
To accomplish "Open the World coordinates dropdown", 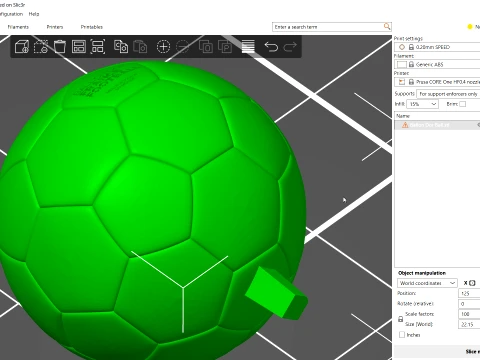I will click(x=427, y=283).
